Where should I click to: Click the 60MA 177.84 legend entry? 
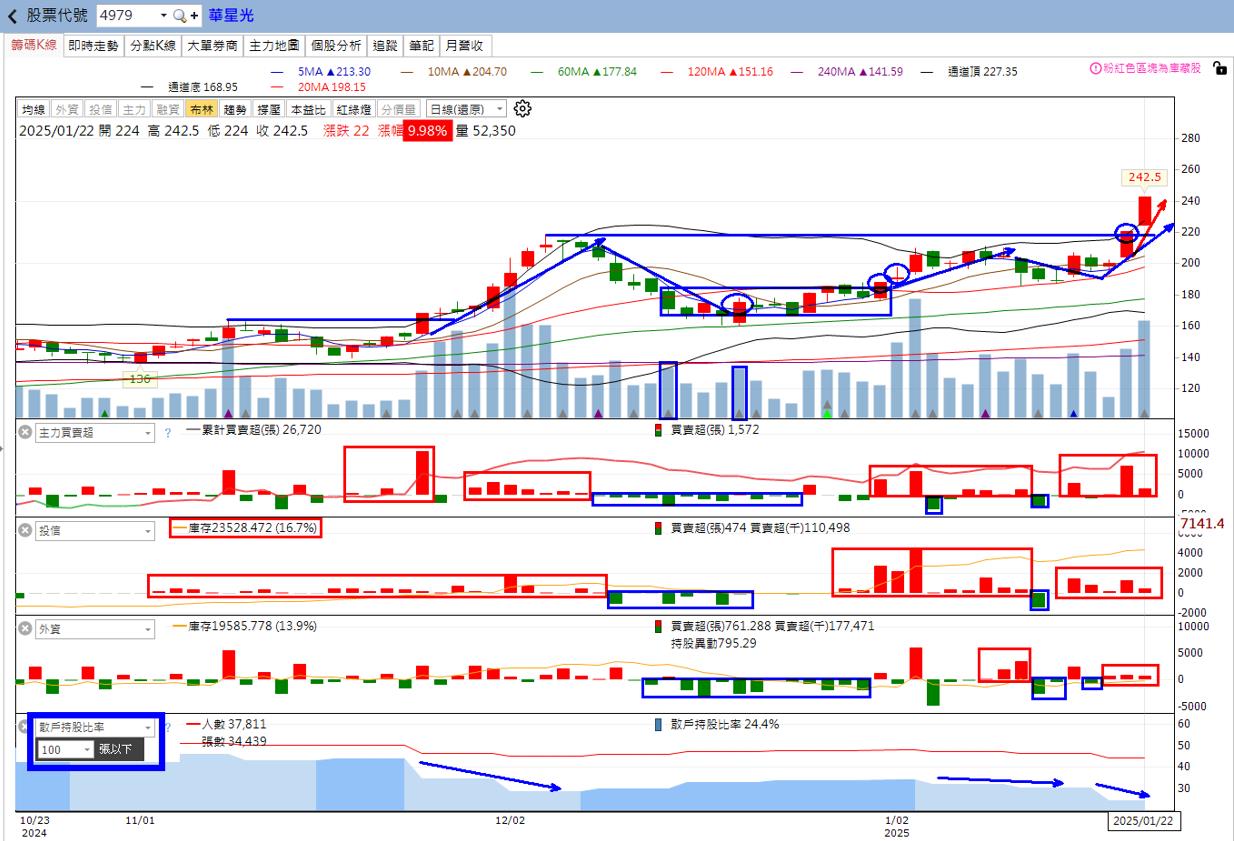(584, 72)
